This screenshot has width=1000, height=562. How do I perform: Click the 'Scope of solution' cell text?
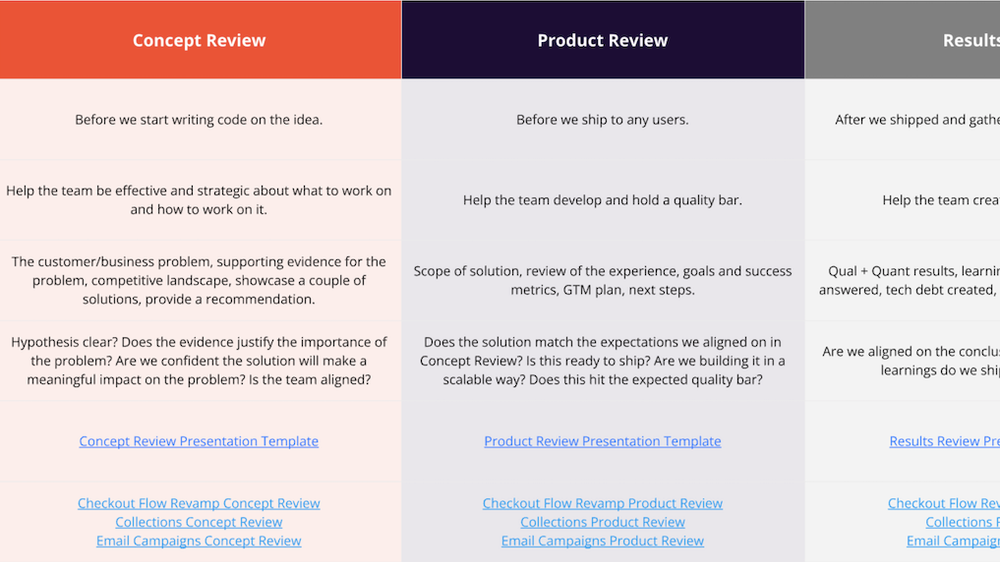602,280
